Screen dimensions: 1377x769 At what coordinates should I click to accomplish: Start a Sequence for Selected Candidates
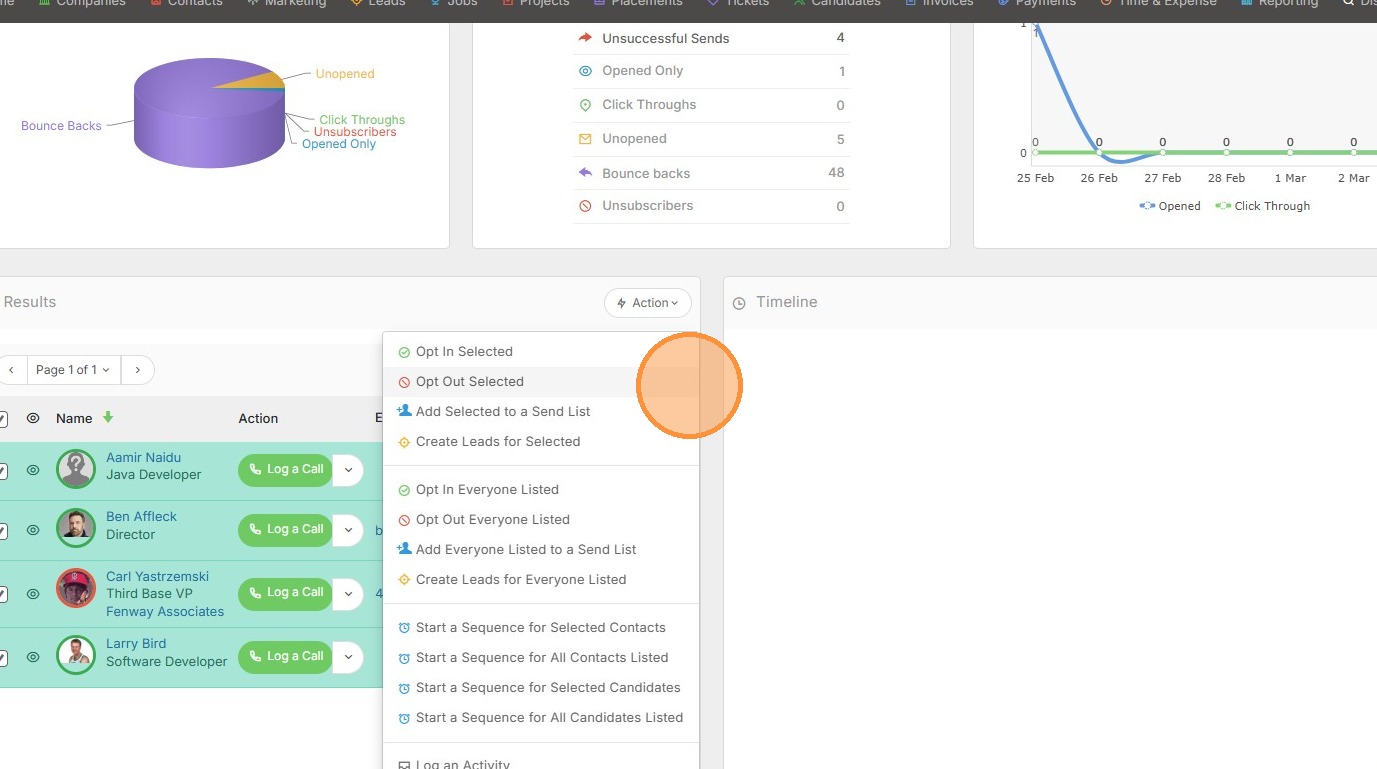coord(541,688)
